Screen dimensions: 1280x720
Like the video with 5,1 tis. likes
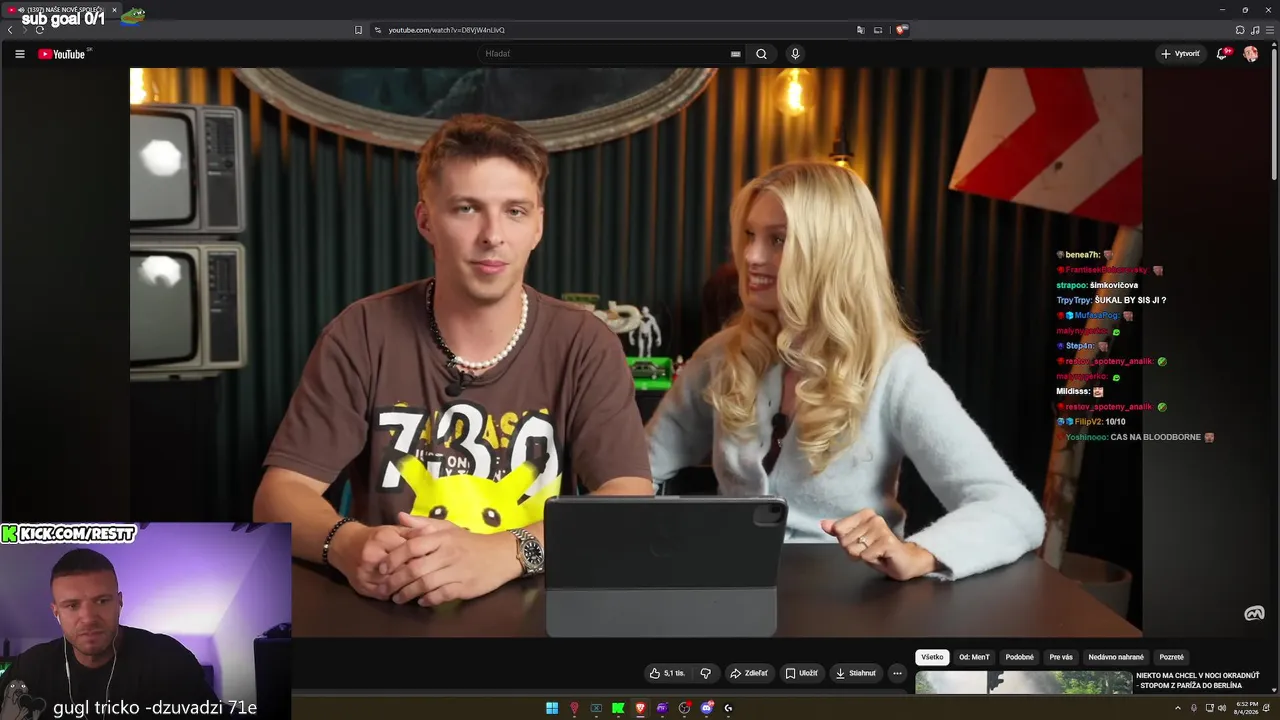click(x=667, y=673)
